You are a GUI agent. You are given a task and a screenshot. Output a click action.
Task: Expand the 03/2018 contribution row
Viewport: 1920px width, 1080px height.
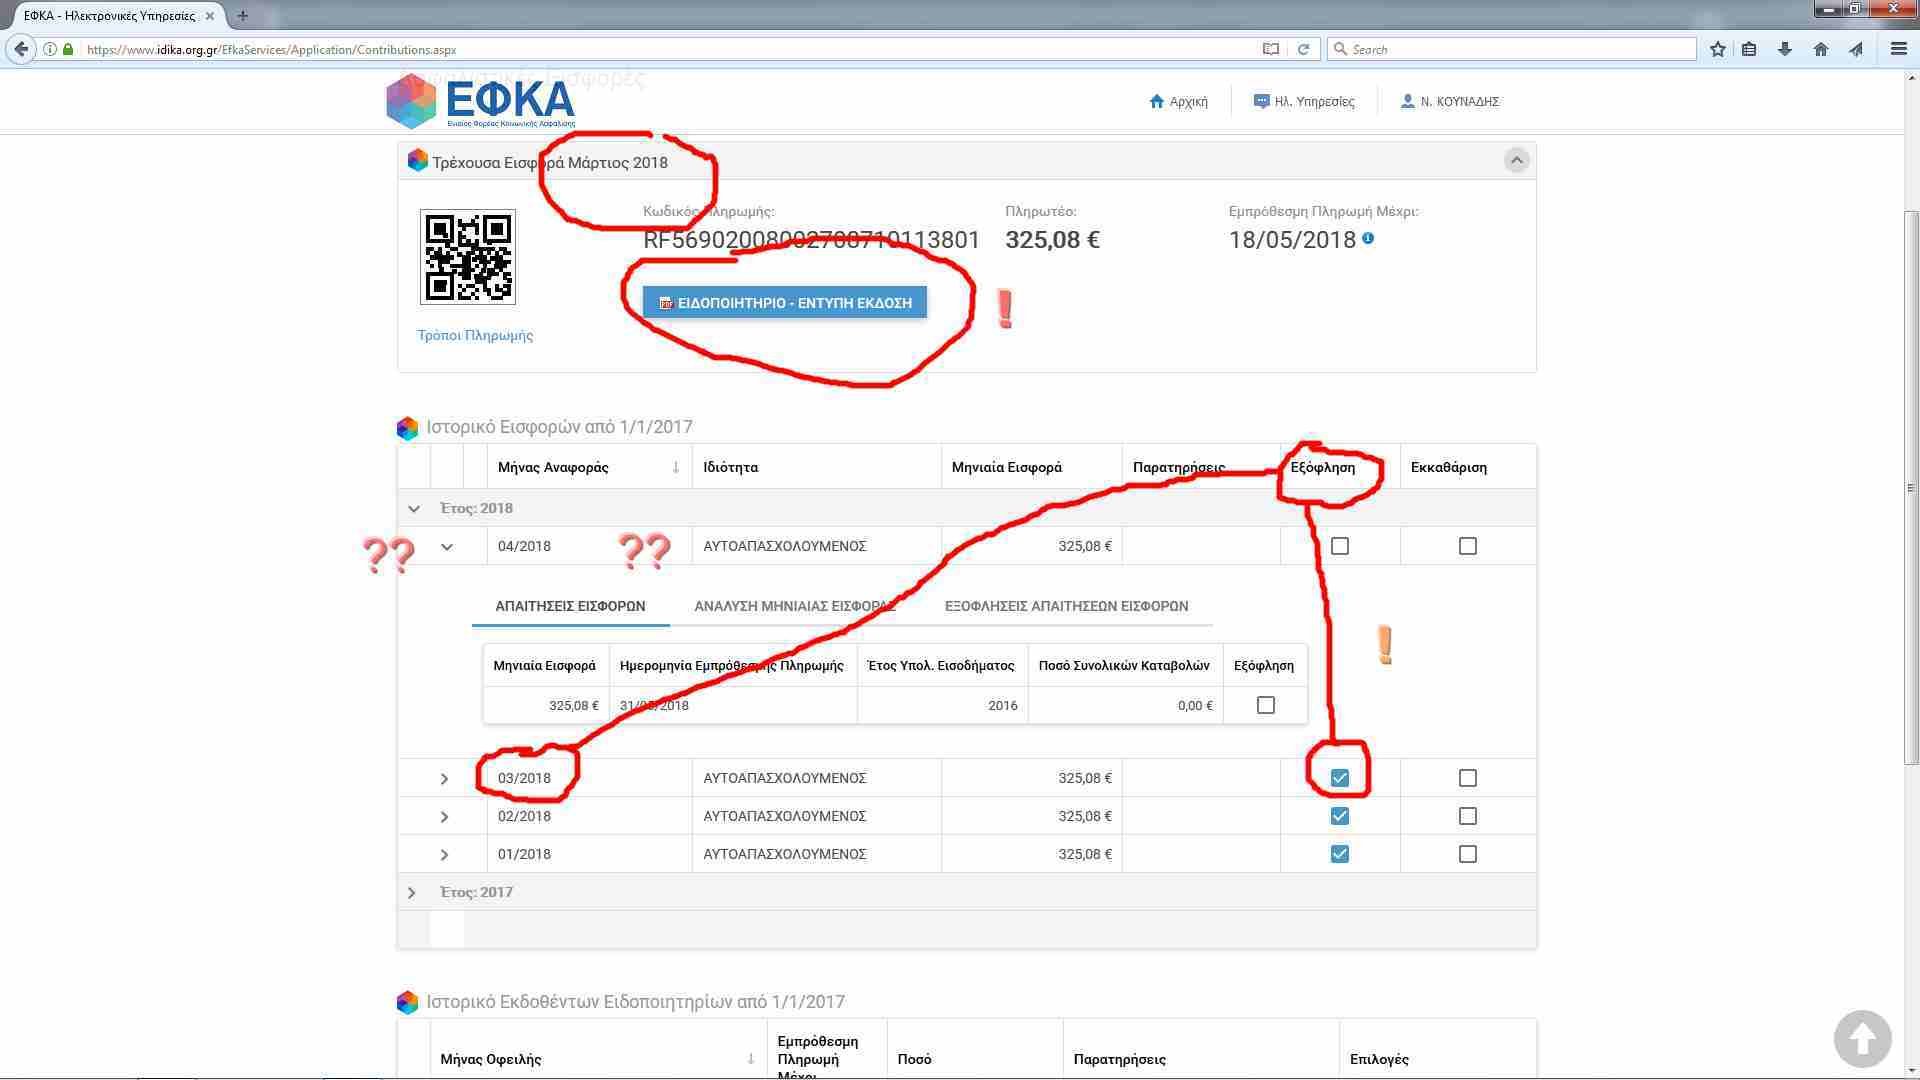click(445, 779)
